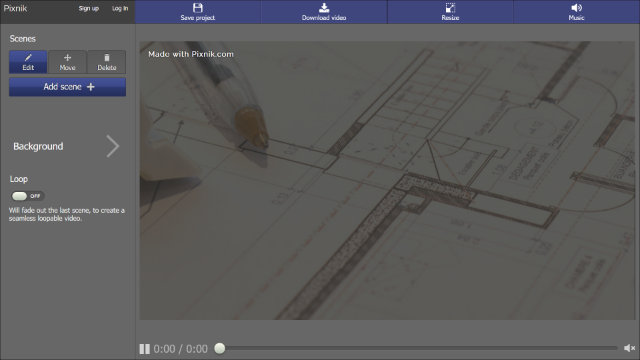Click the middle of the playback progress bar
The image size is (640, 360).
418,348
